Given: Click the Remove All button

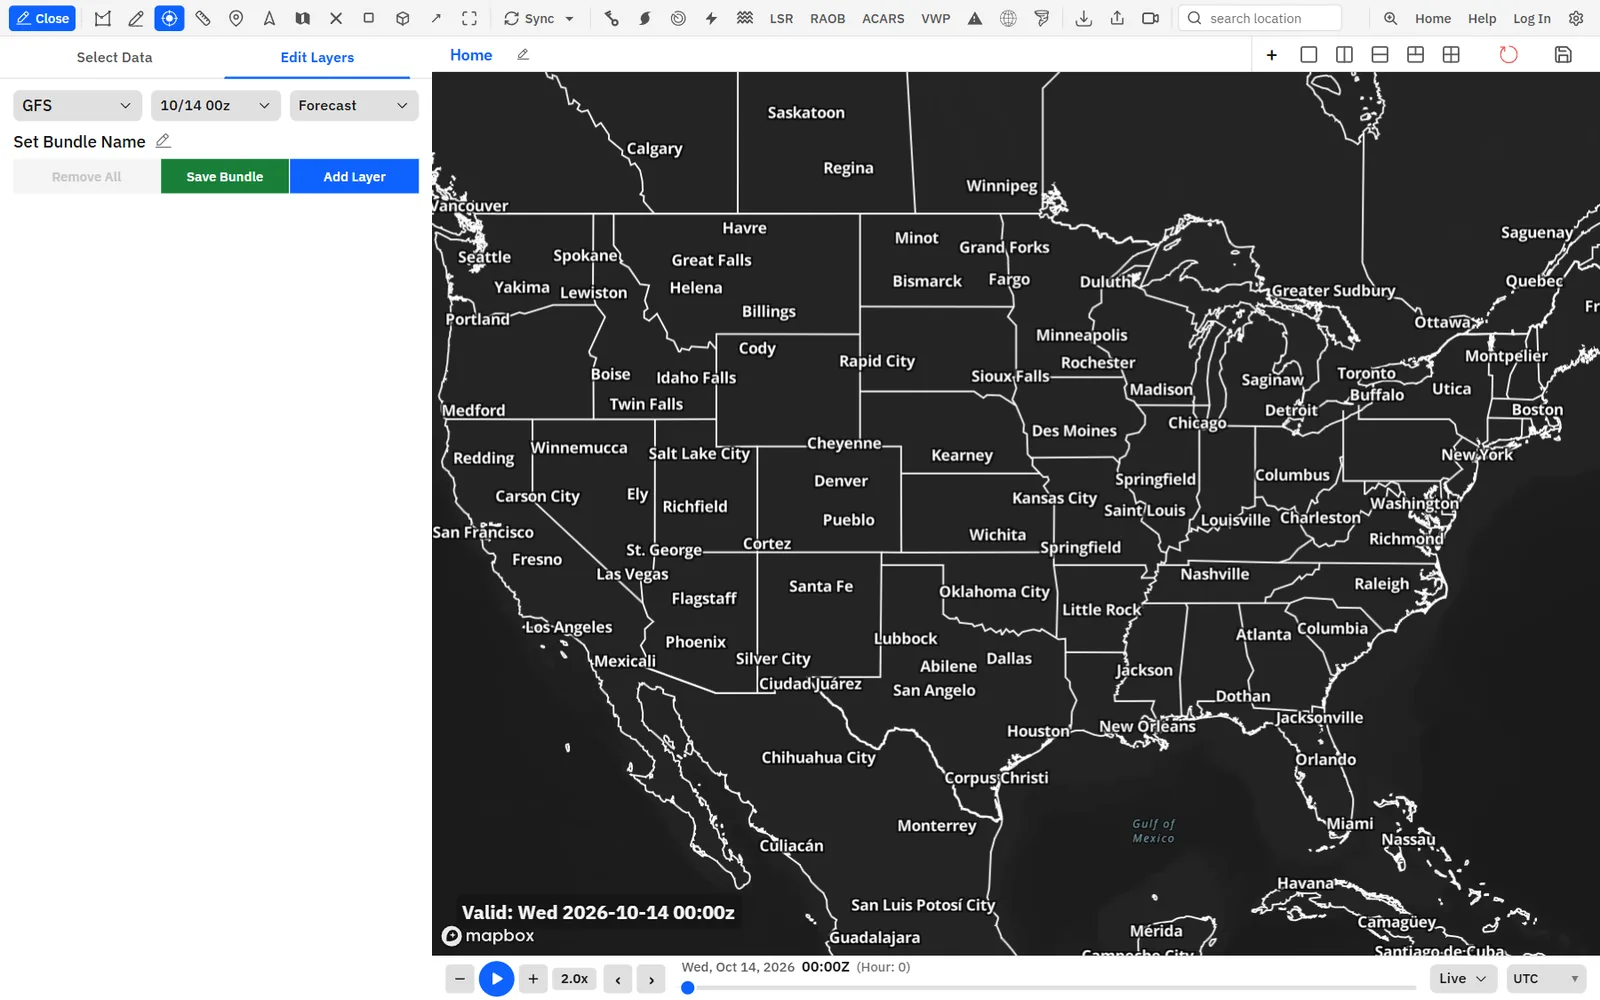Looking at the screenshot, I should [x=86, y=176].
